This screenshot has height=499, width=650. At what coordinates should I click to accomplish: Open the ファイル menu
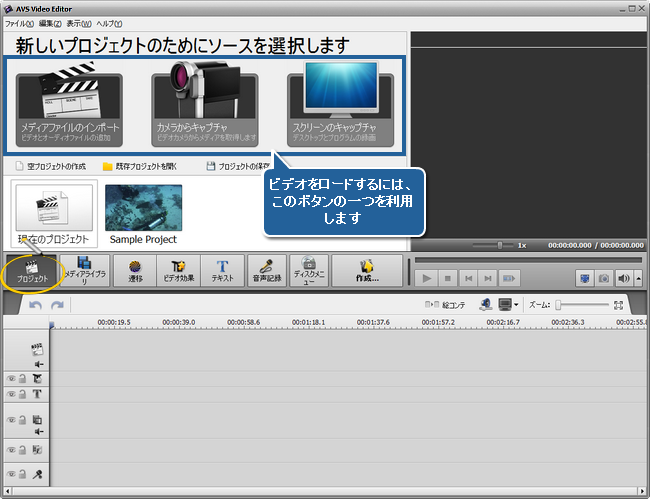(x=19, y=22)
